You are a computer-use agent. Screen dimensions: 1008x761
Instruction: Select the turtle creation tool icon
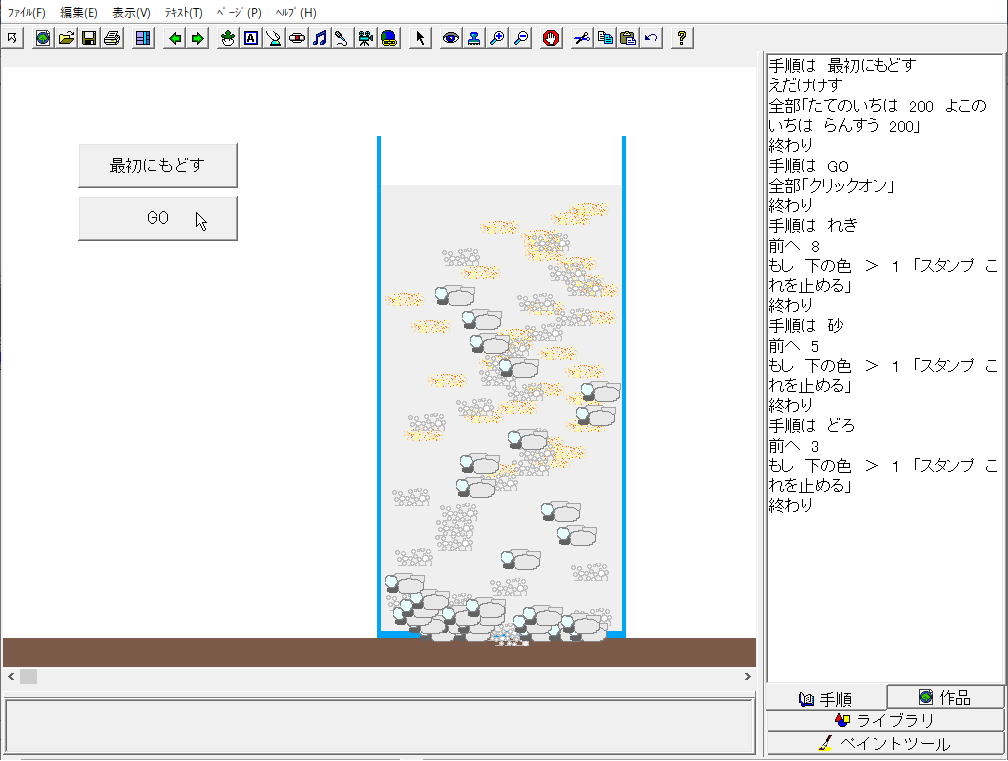click(227, 38)
